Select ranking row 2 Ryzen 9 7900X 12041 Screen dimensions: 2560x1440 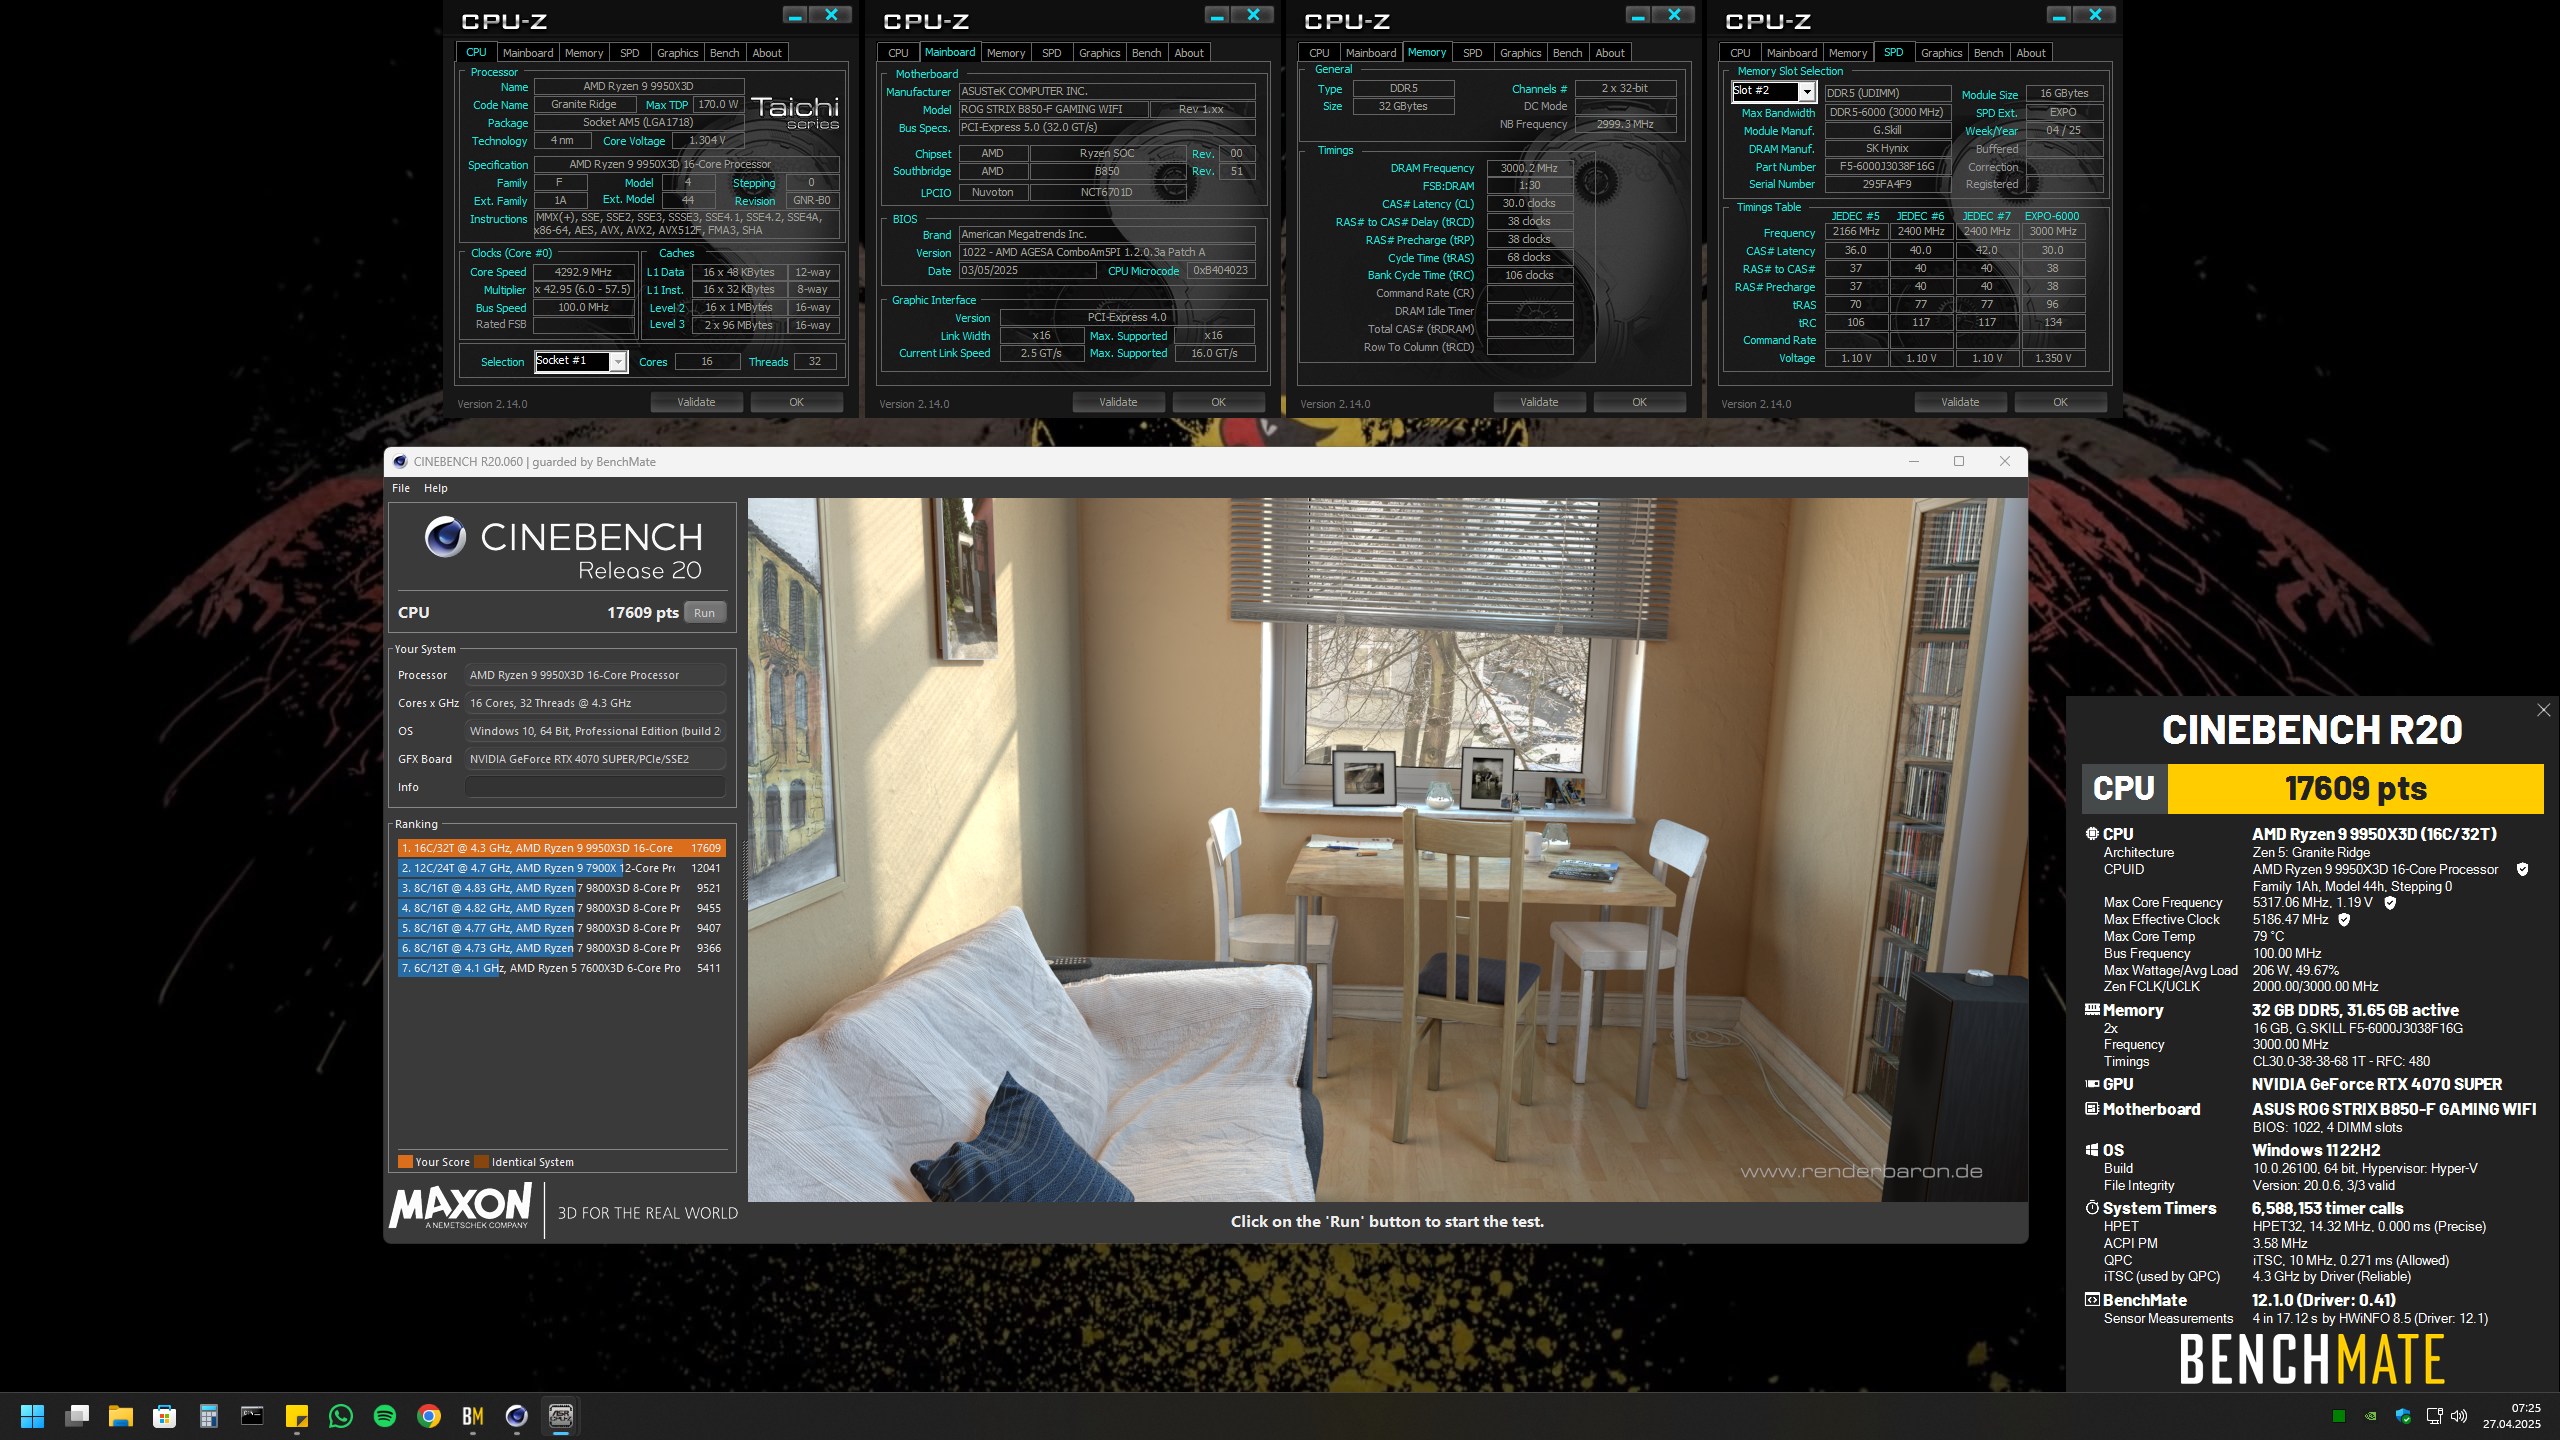561,868
